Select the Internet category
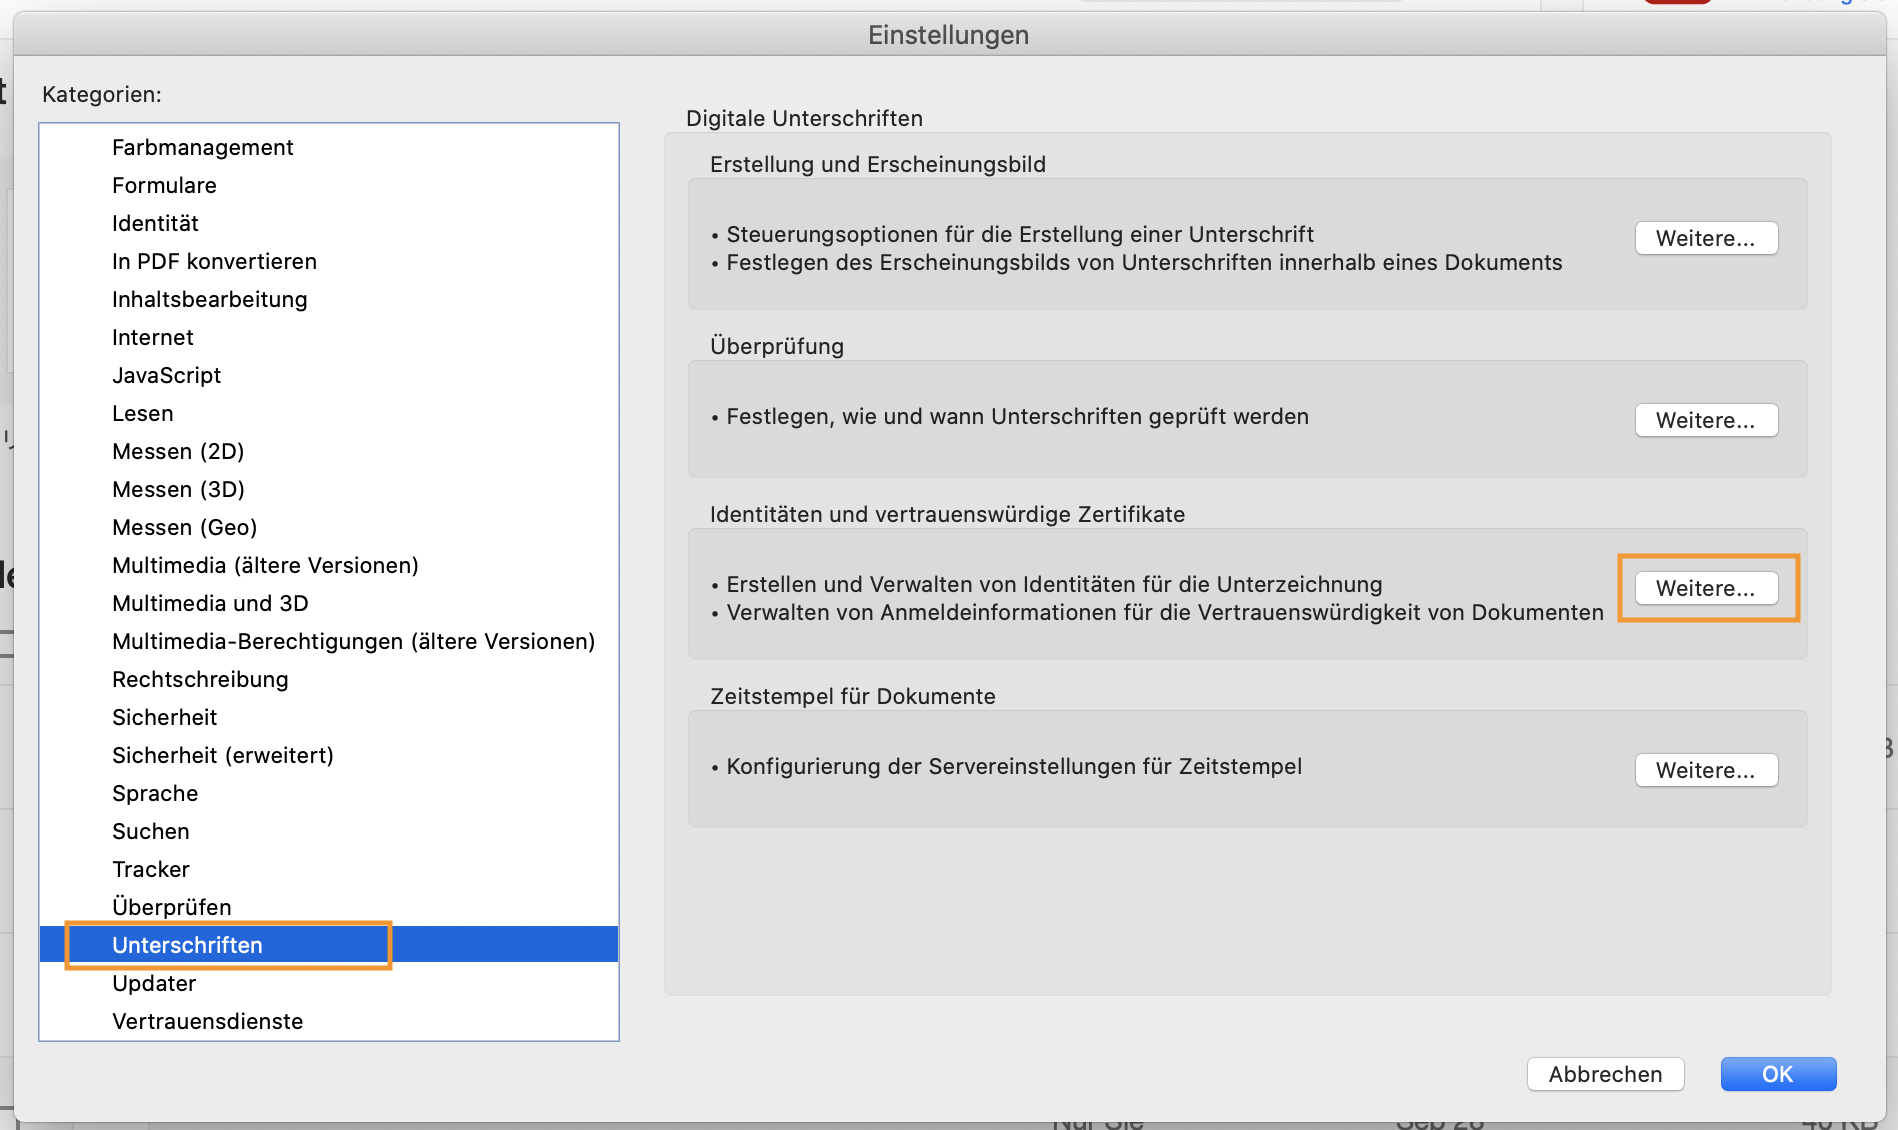 329,337
